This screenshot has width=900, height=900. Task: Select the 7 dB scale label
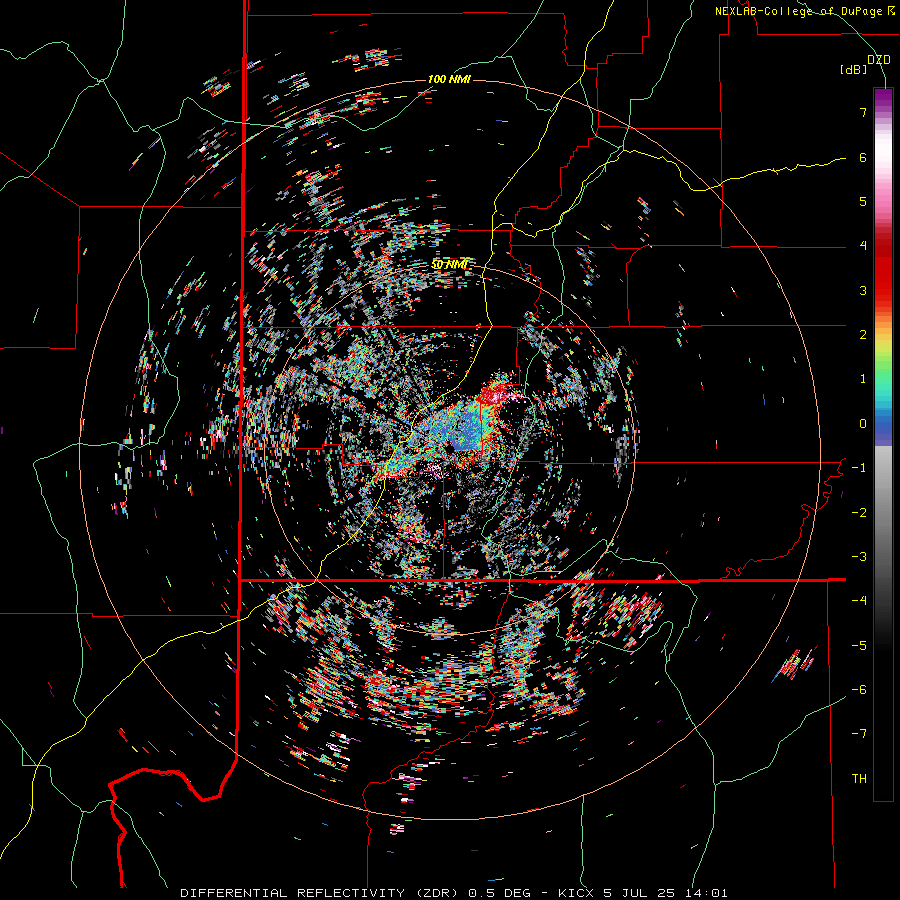(863, 112)
